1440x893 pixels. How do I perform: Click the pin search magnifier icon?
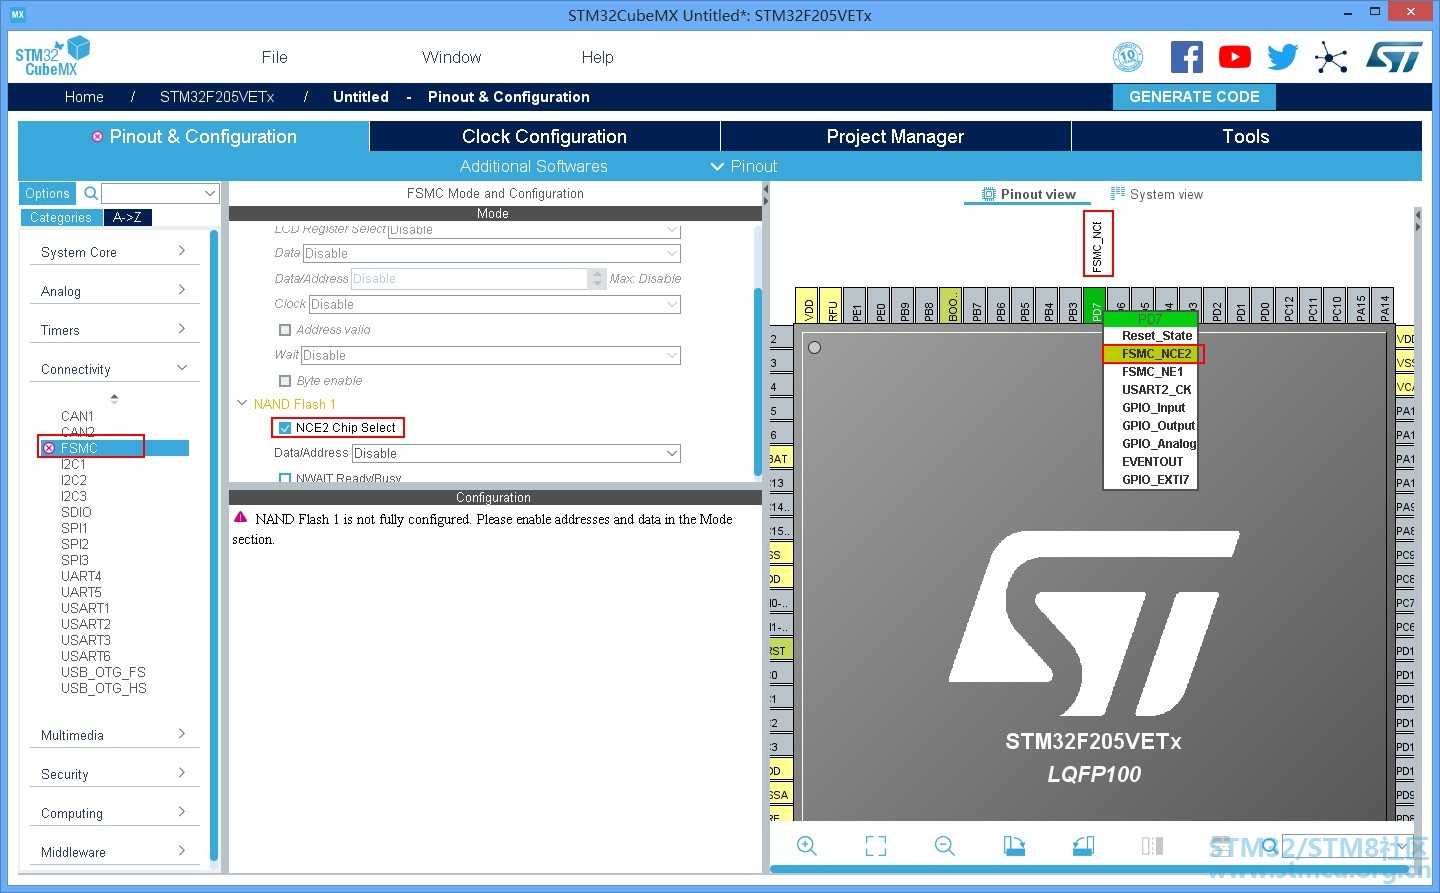coord(1270,846)
